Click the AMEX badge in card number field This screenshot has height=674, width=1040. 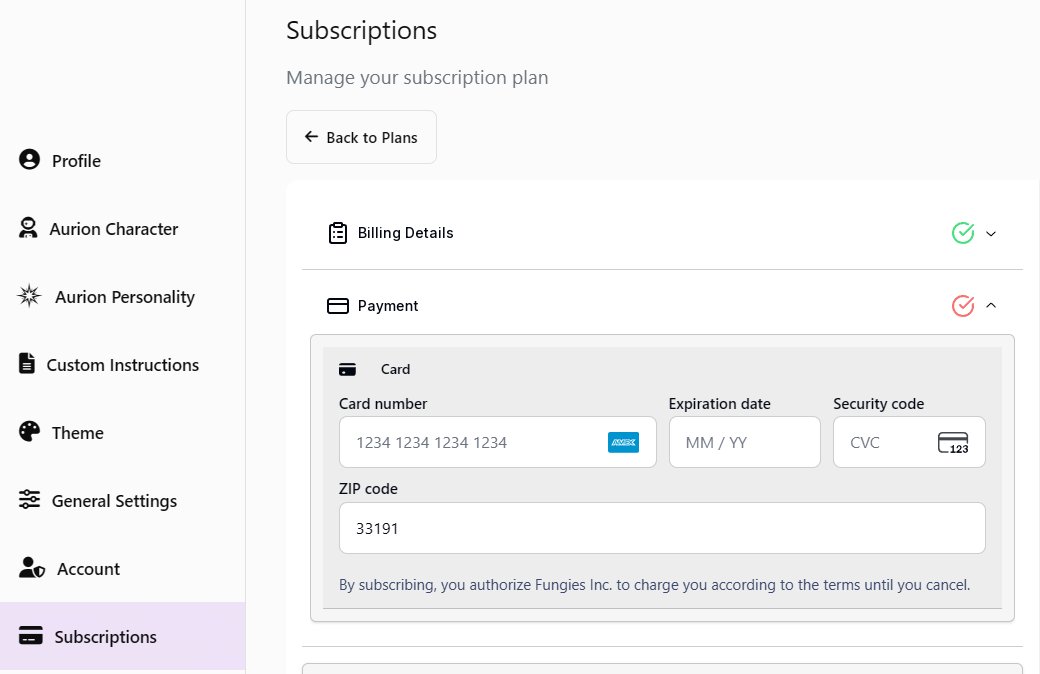624,441
